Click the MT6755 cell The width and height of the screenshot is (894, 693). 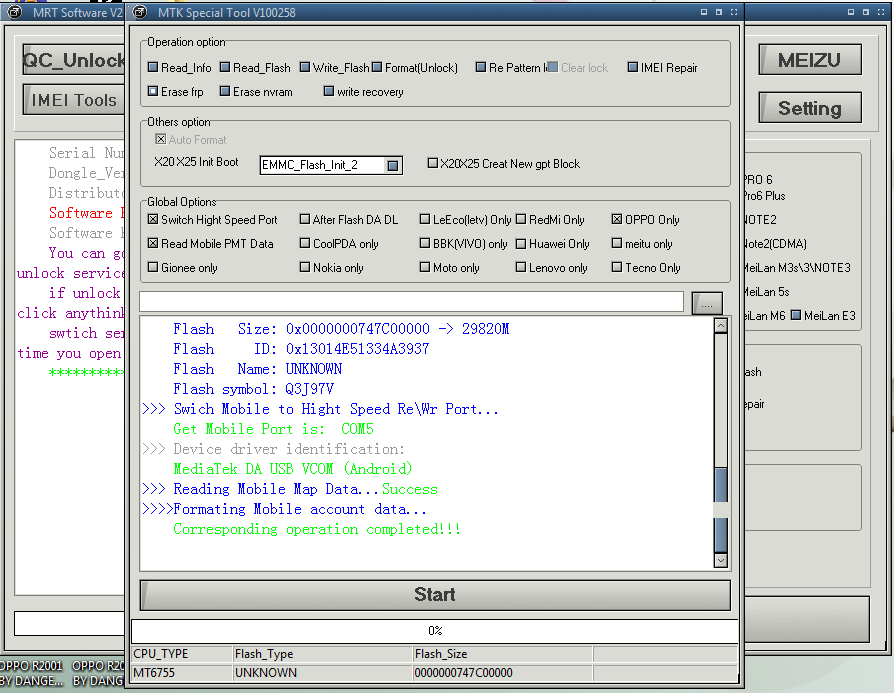point(182,672)
